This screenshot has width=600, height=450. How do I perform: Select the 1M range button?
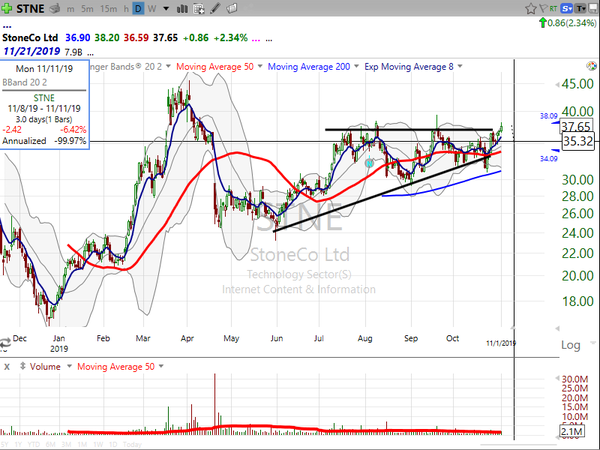(82, 445)
